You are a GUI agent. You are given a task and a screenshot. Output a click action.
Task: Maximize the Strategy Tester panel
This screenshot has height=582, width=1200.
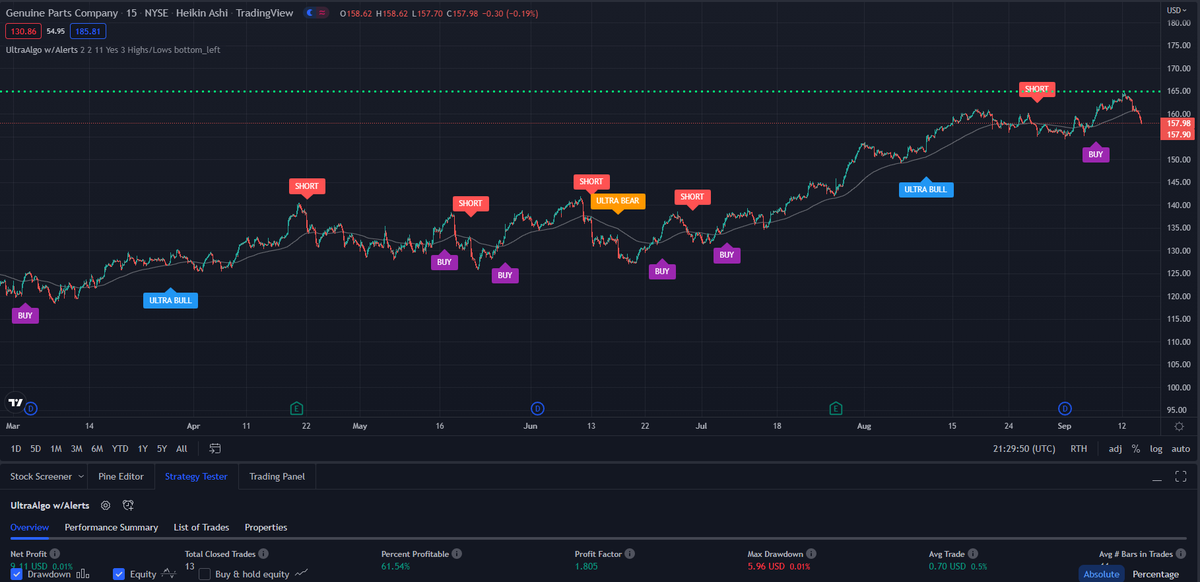click(1181, 477)
